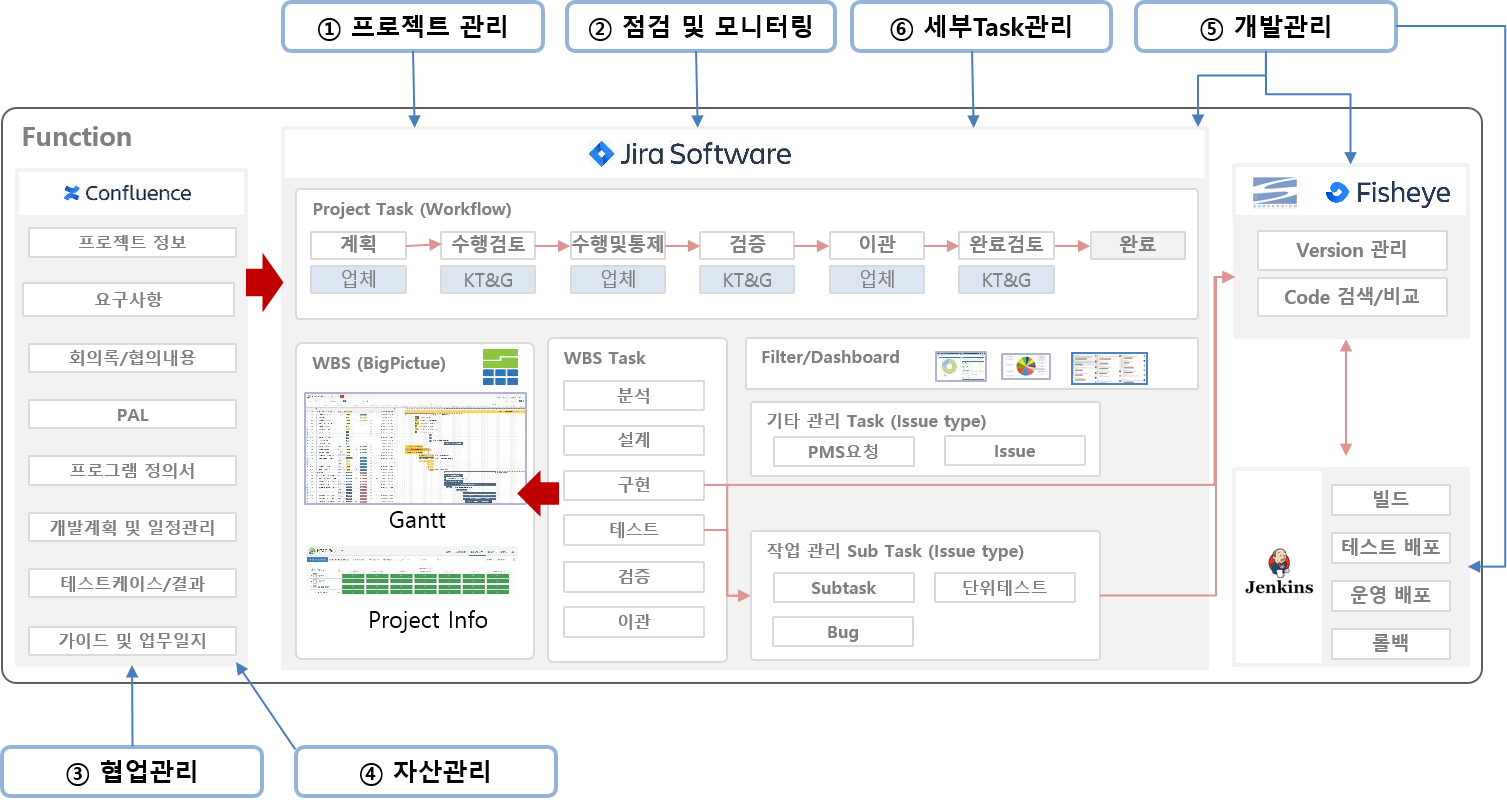This screenshot has height=802, width=1507.
Task: Select the 완료 final workflow step
Action: [1138, 245]
